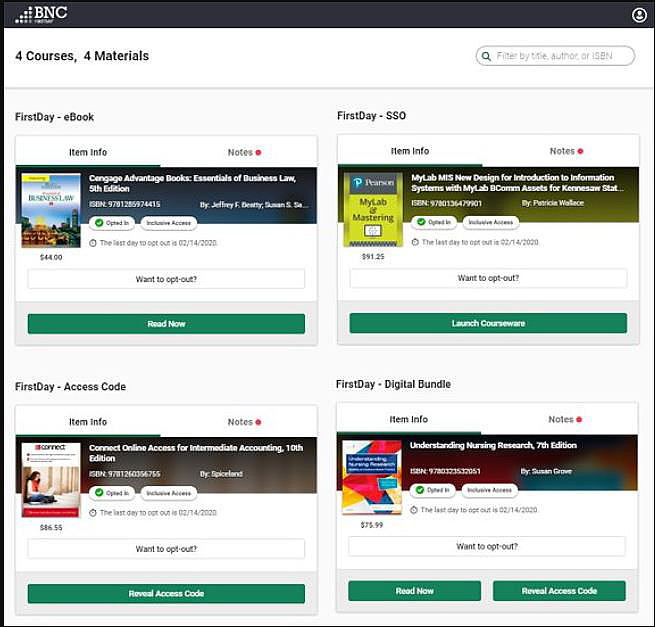Click Opted In badge for Business Law book
655x627 pixels.
(112, 223)
